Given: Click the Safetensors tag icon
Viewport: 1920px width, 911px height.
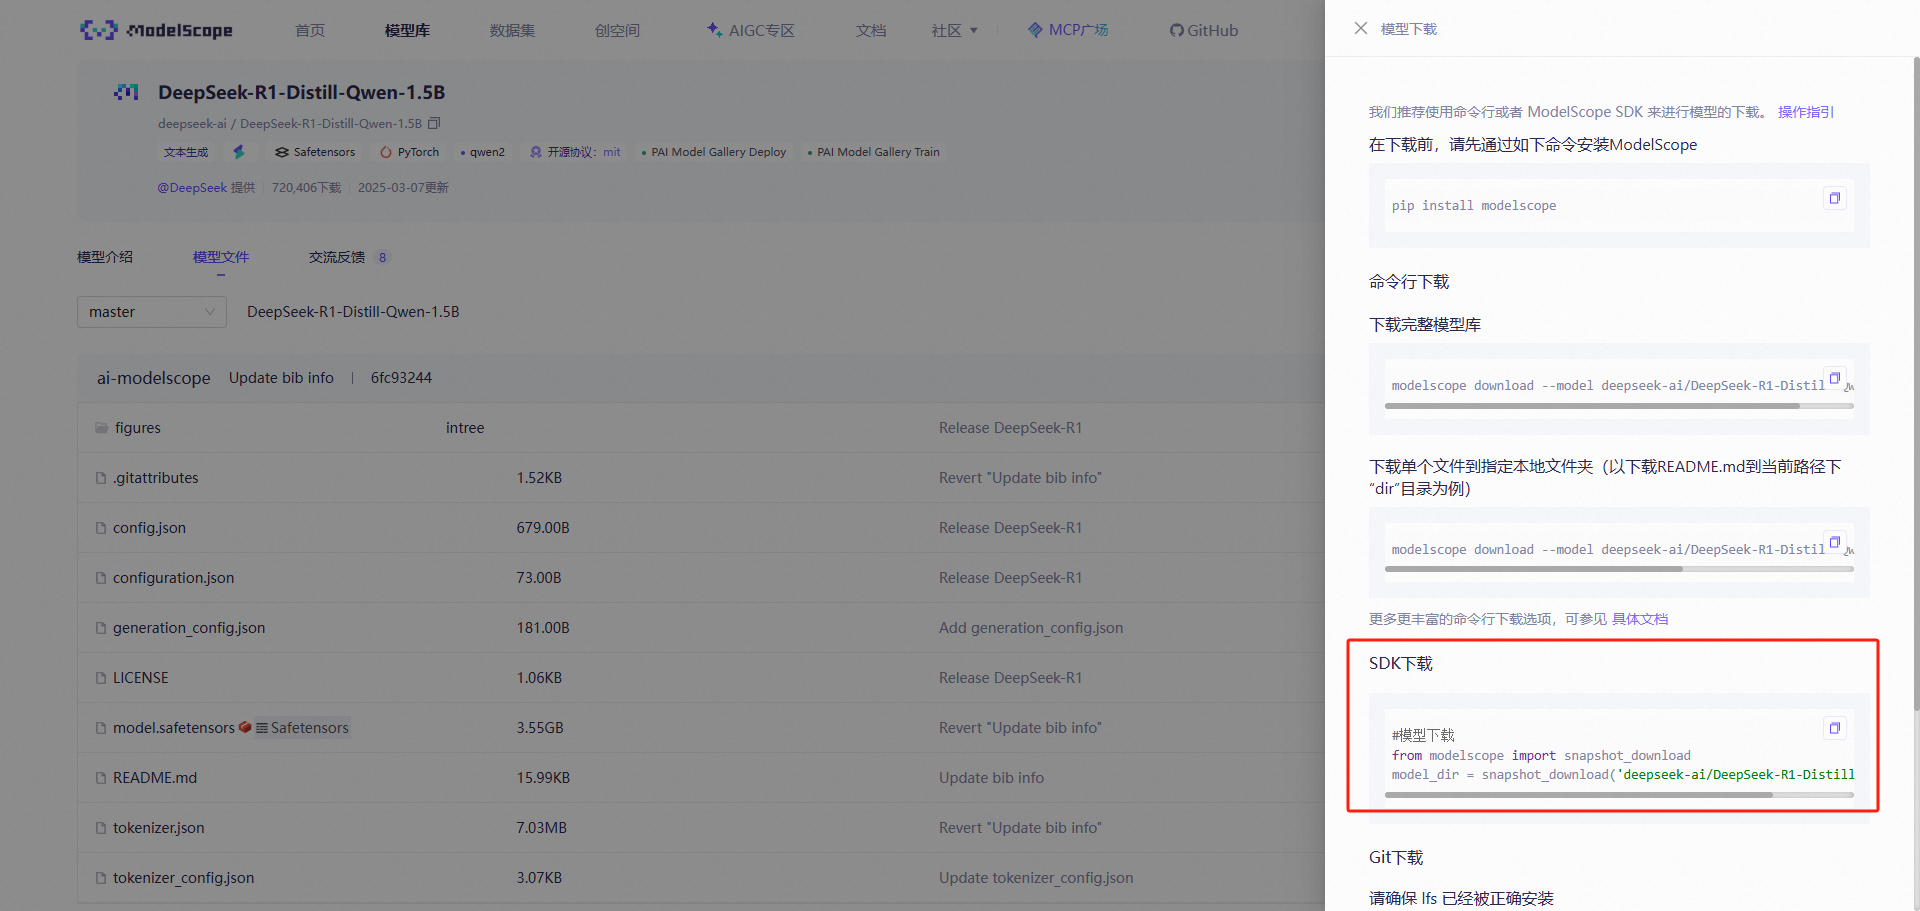Looking at the screenshot, I should pyautogui.click(x=282, y=152).
